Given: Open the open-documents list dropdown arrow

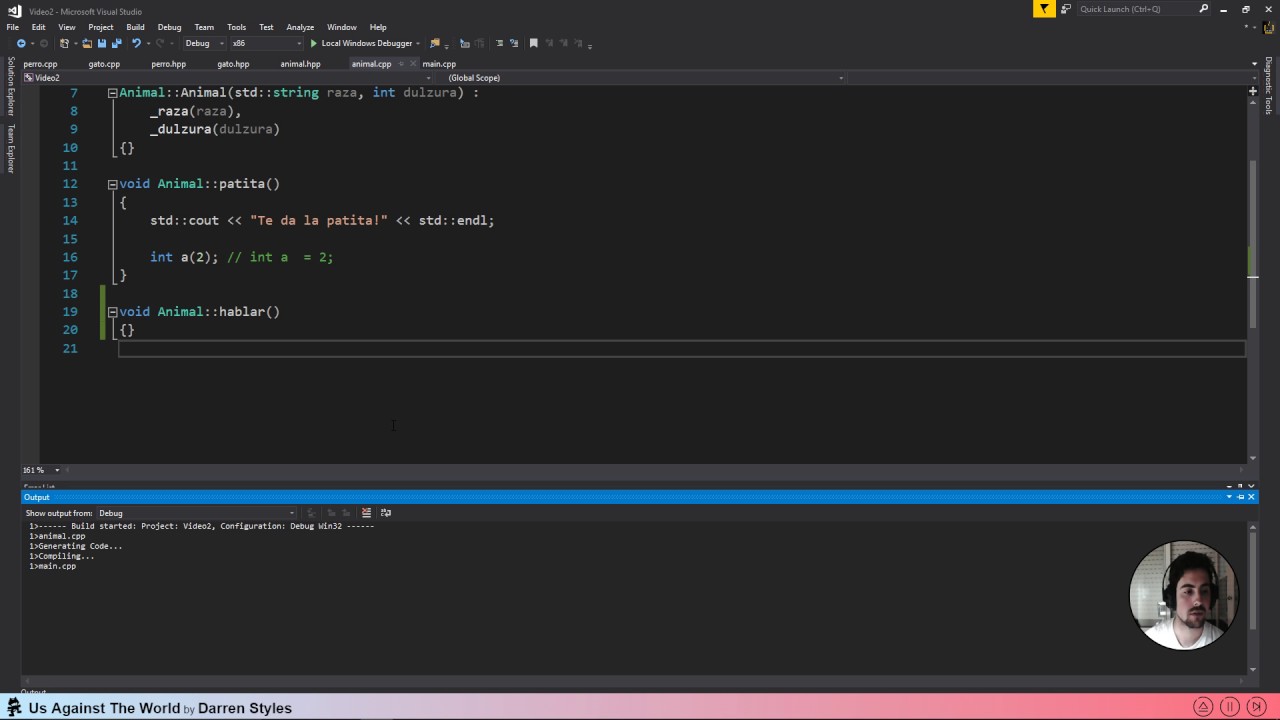Looking at the screenshot, I should (x=1254, y=64).
